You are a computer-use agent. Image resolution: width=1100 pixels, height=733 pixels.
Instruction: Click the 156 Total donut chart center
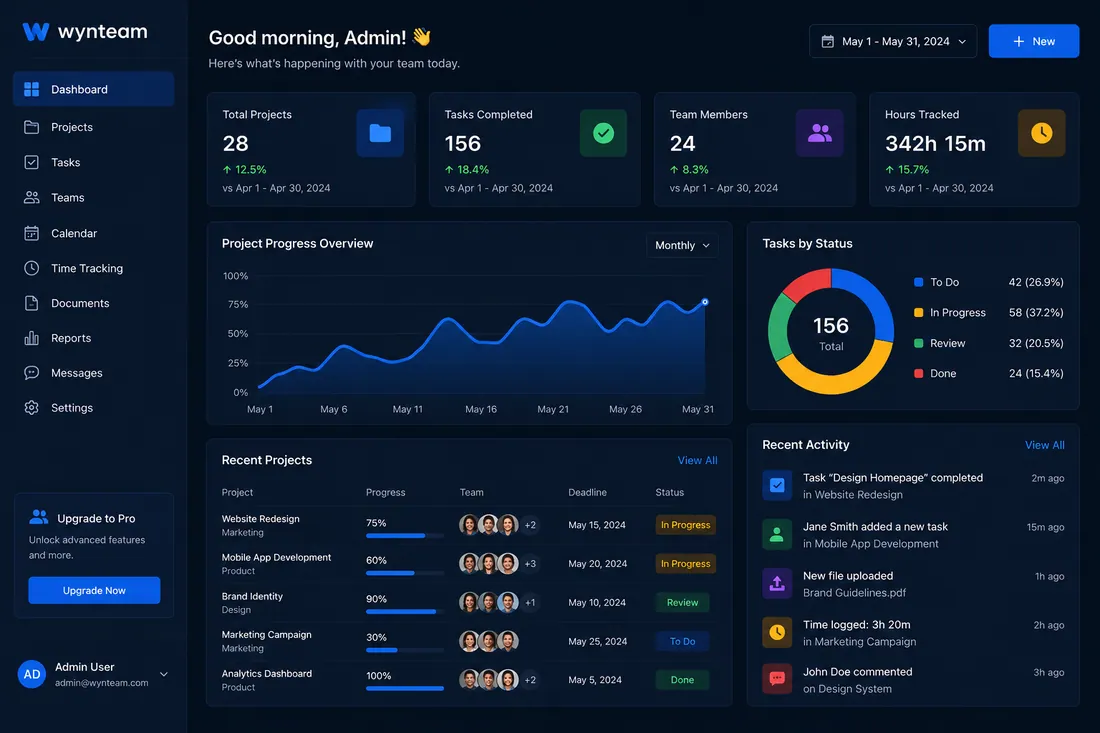pyautogui.click(x=831, y=332)
